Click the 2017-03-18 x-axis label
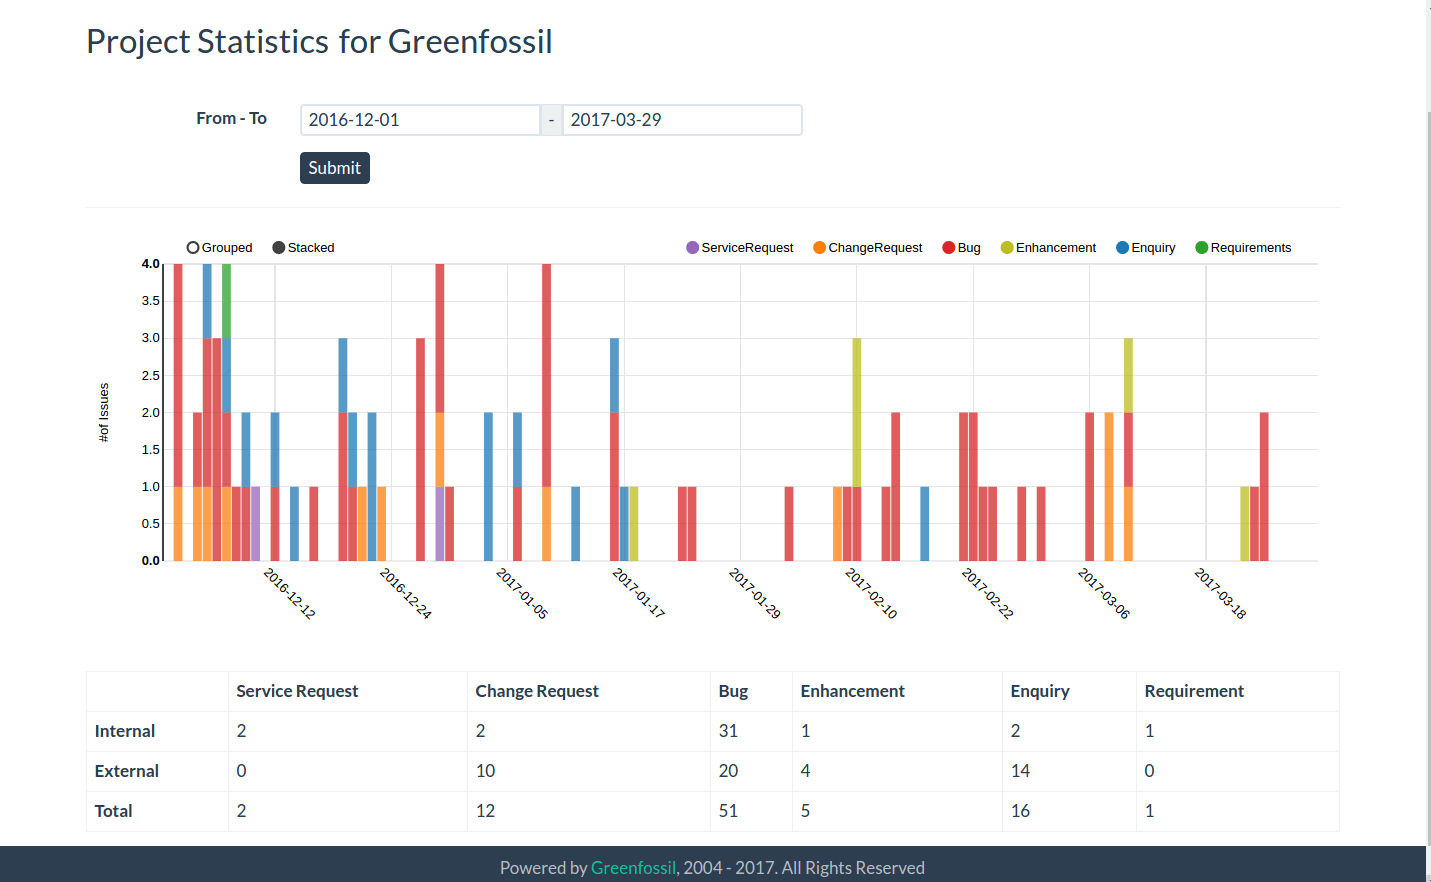1431x882 pixels. click(1221, 593)
